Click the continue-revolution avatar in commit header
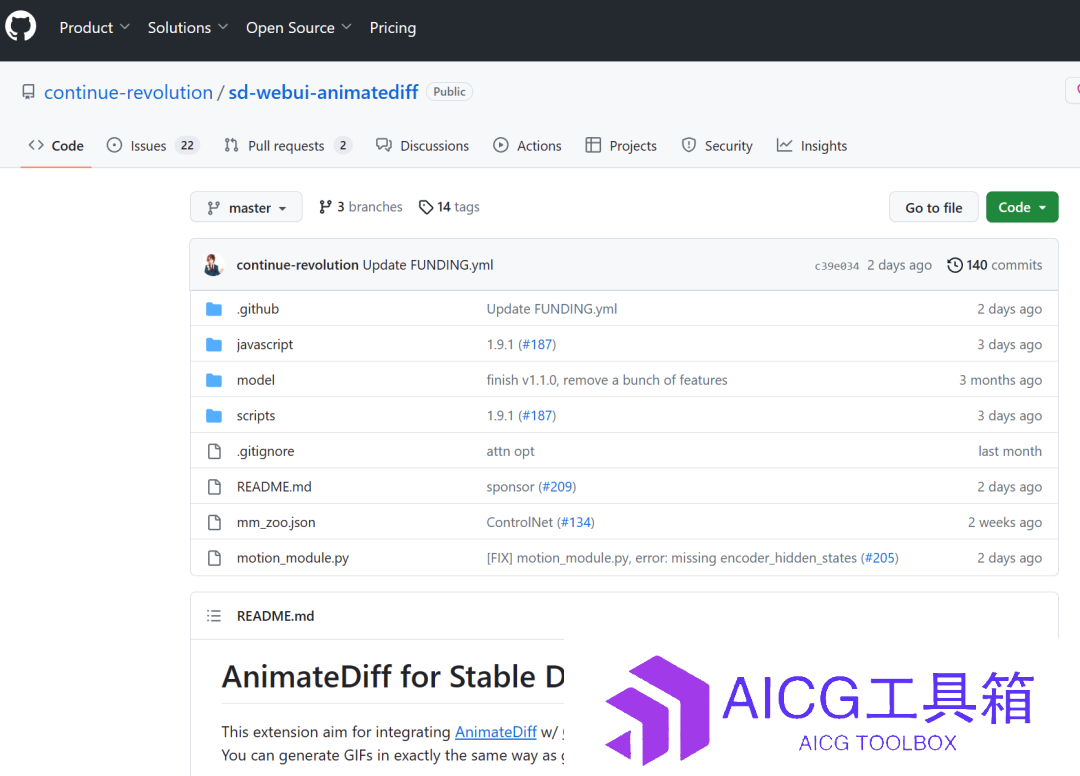Image resolution: width=1080 pixels, height=776 pixels. (x=214, y=265)
